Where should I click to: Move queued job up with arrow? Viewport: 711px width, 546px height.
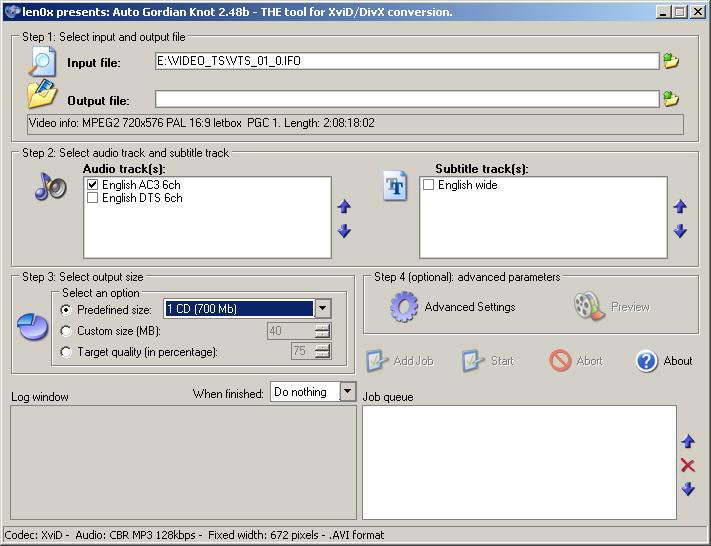(x=688, y=441)
